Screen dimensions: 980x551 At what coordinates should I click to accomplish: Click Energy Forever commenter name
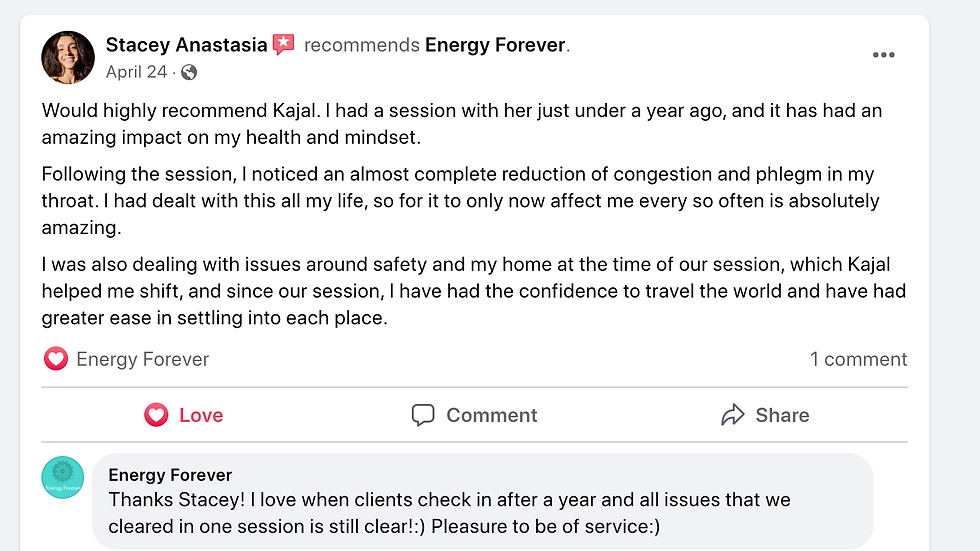170,475
